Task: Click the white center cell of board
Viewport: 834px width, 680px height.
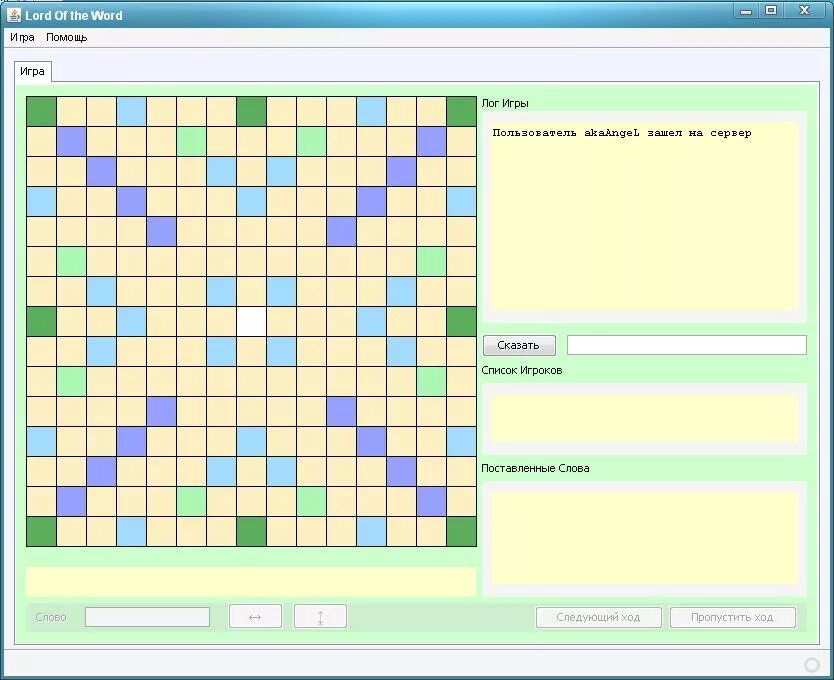Action: point(252,321)
